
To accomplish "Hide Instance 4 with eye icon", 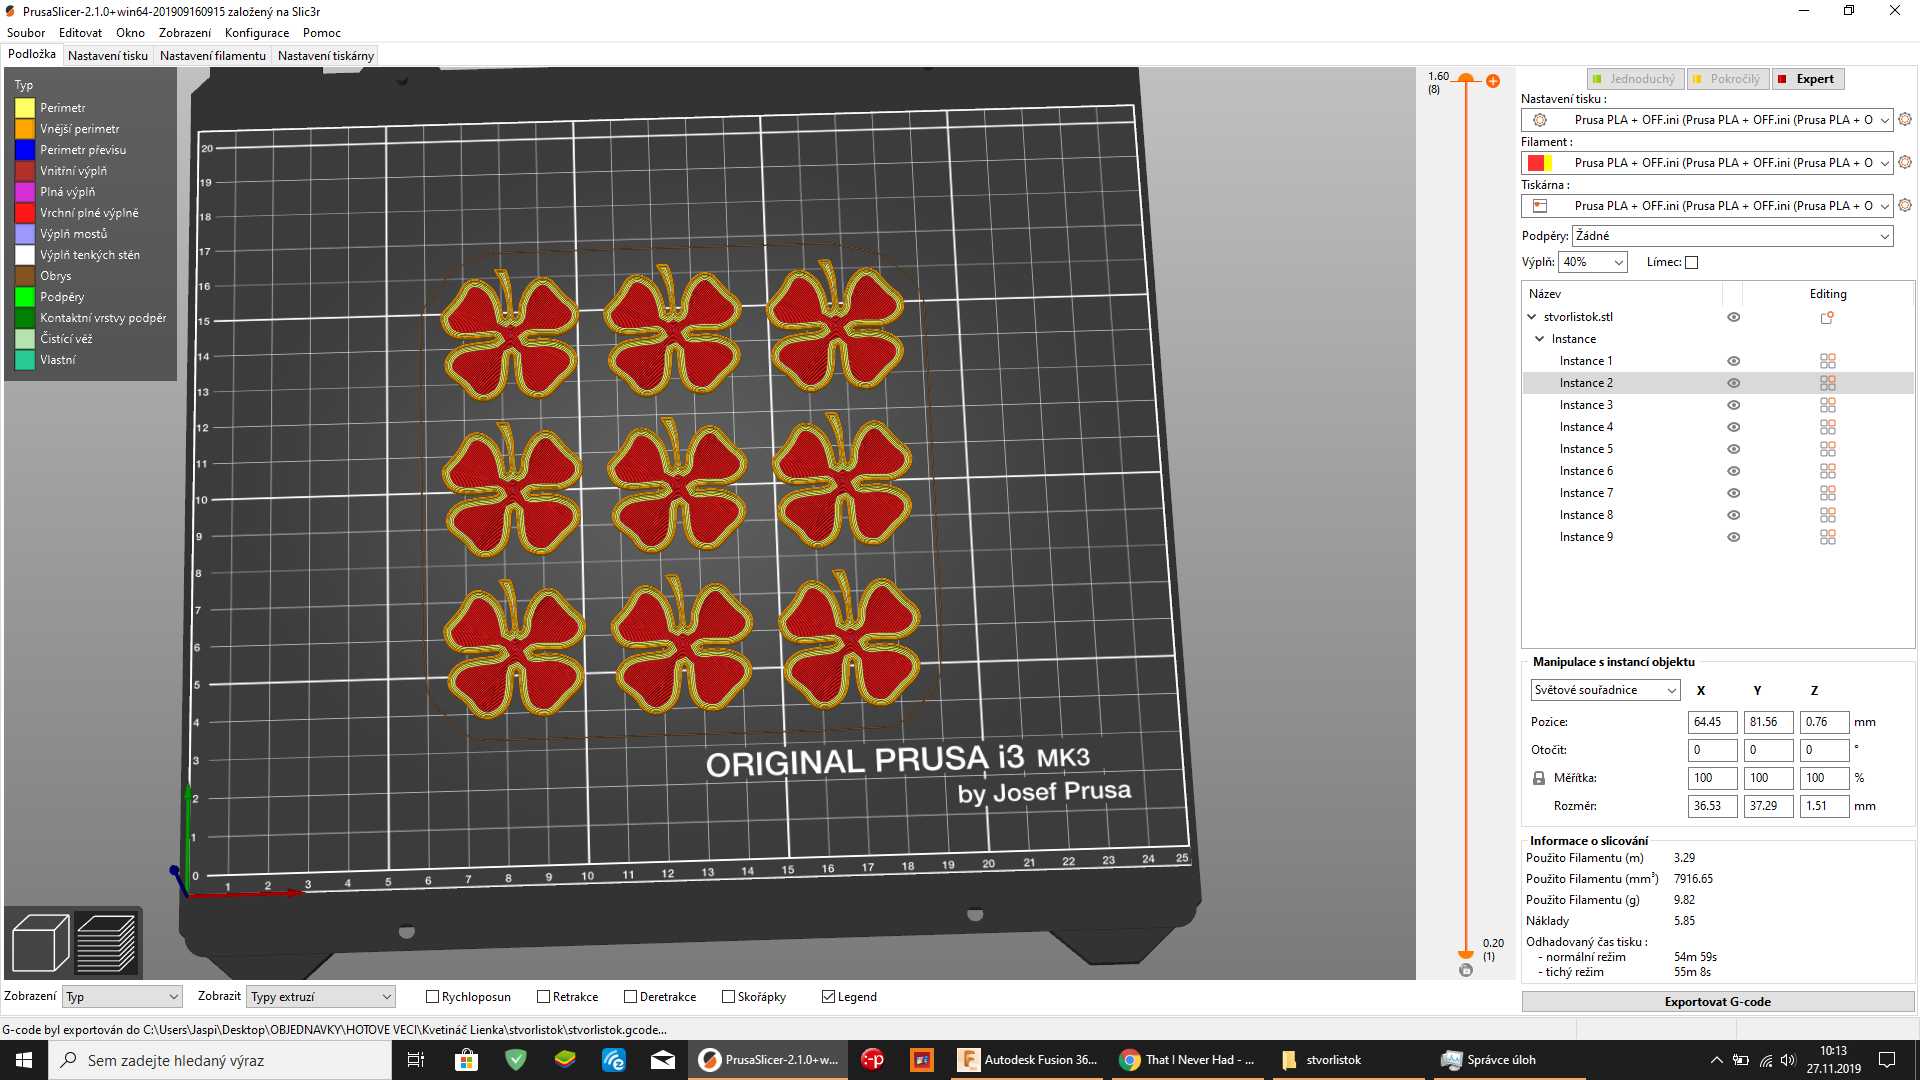I will pyautogui.click(x=1734, y=427).
